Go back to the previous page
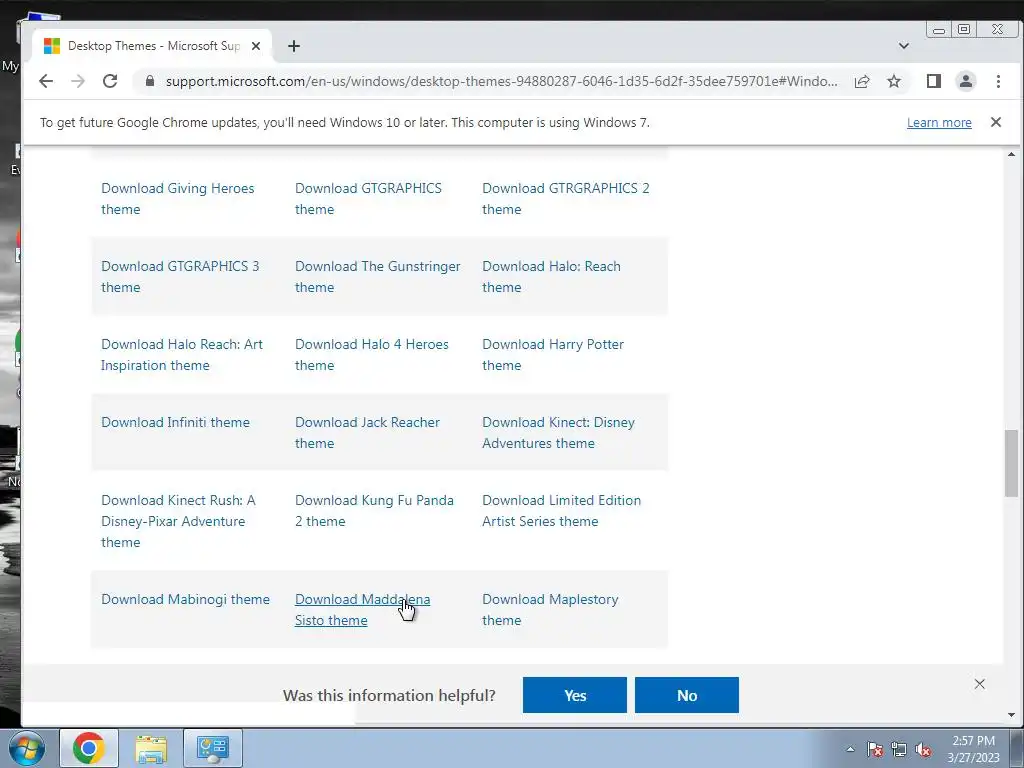This screenshot has width=1024, height=768. click(x=46, y=81)
